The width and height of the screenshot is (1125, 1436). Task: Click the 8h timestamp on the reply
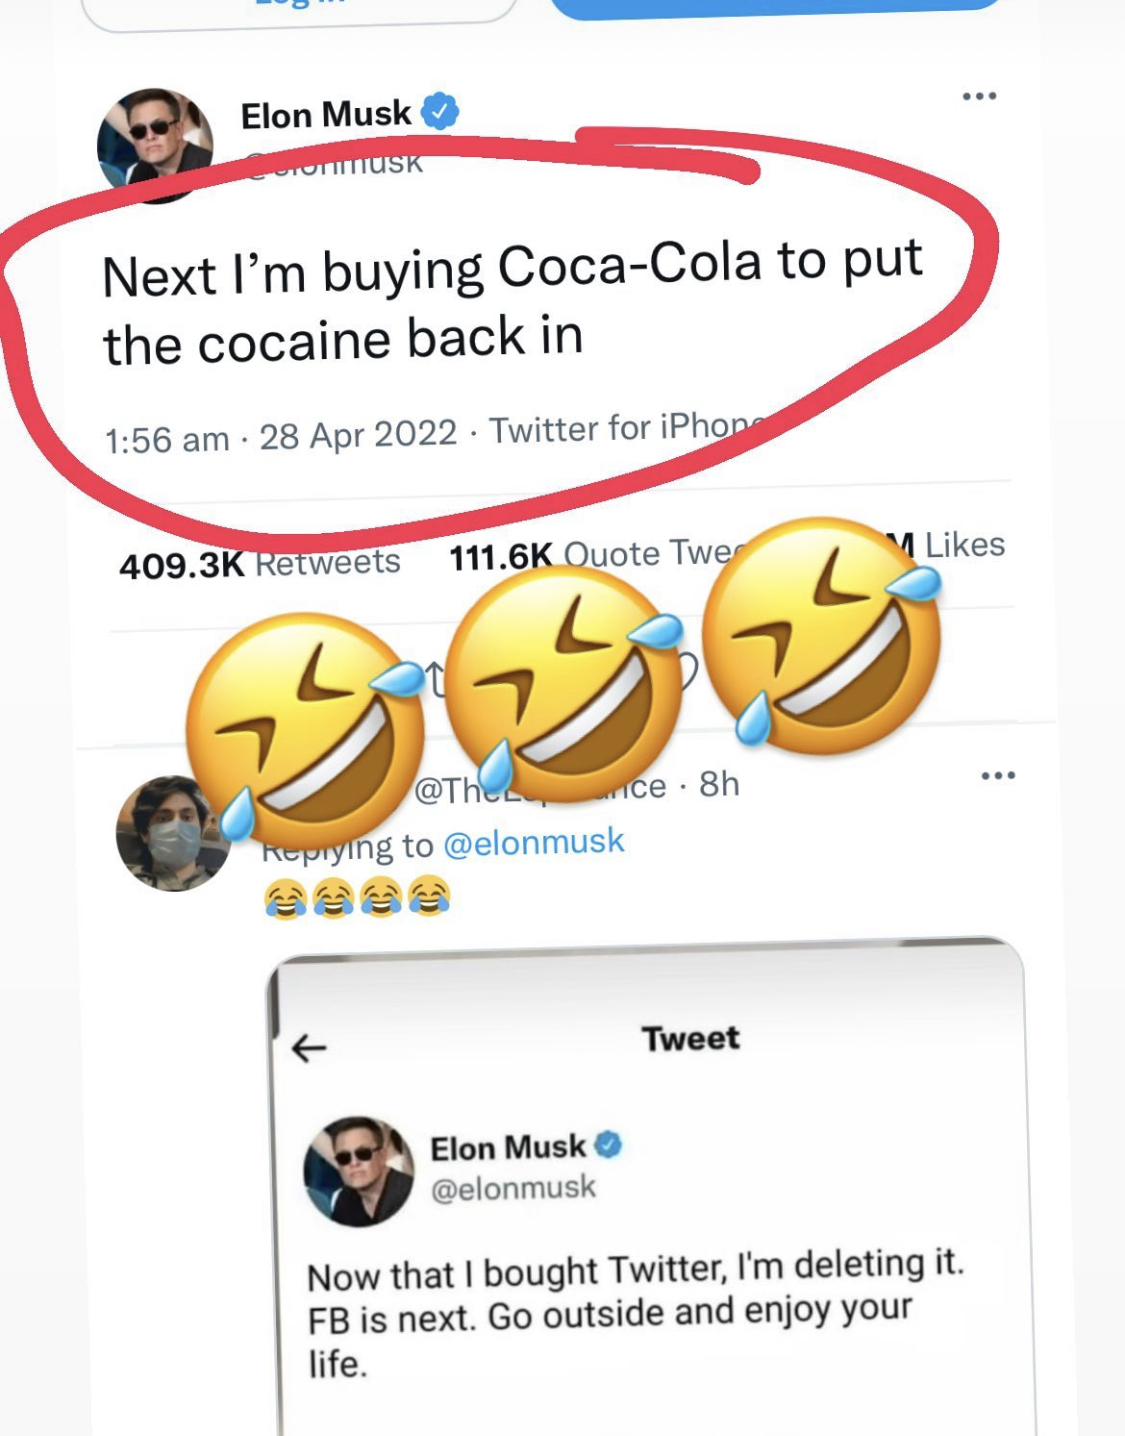[x=719, y=784]
